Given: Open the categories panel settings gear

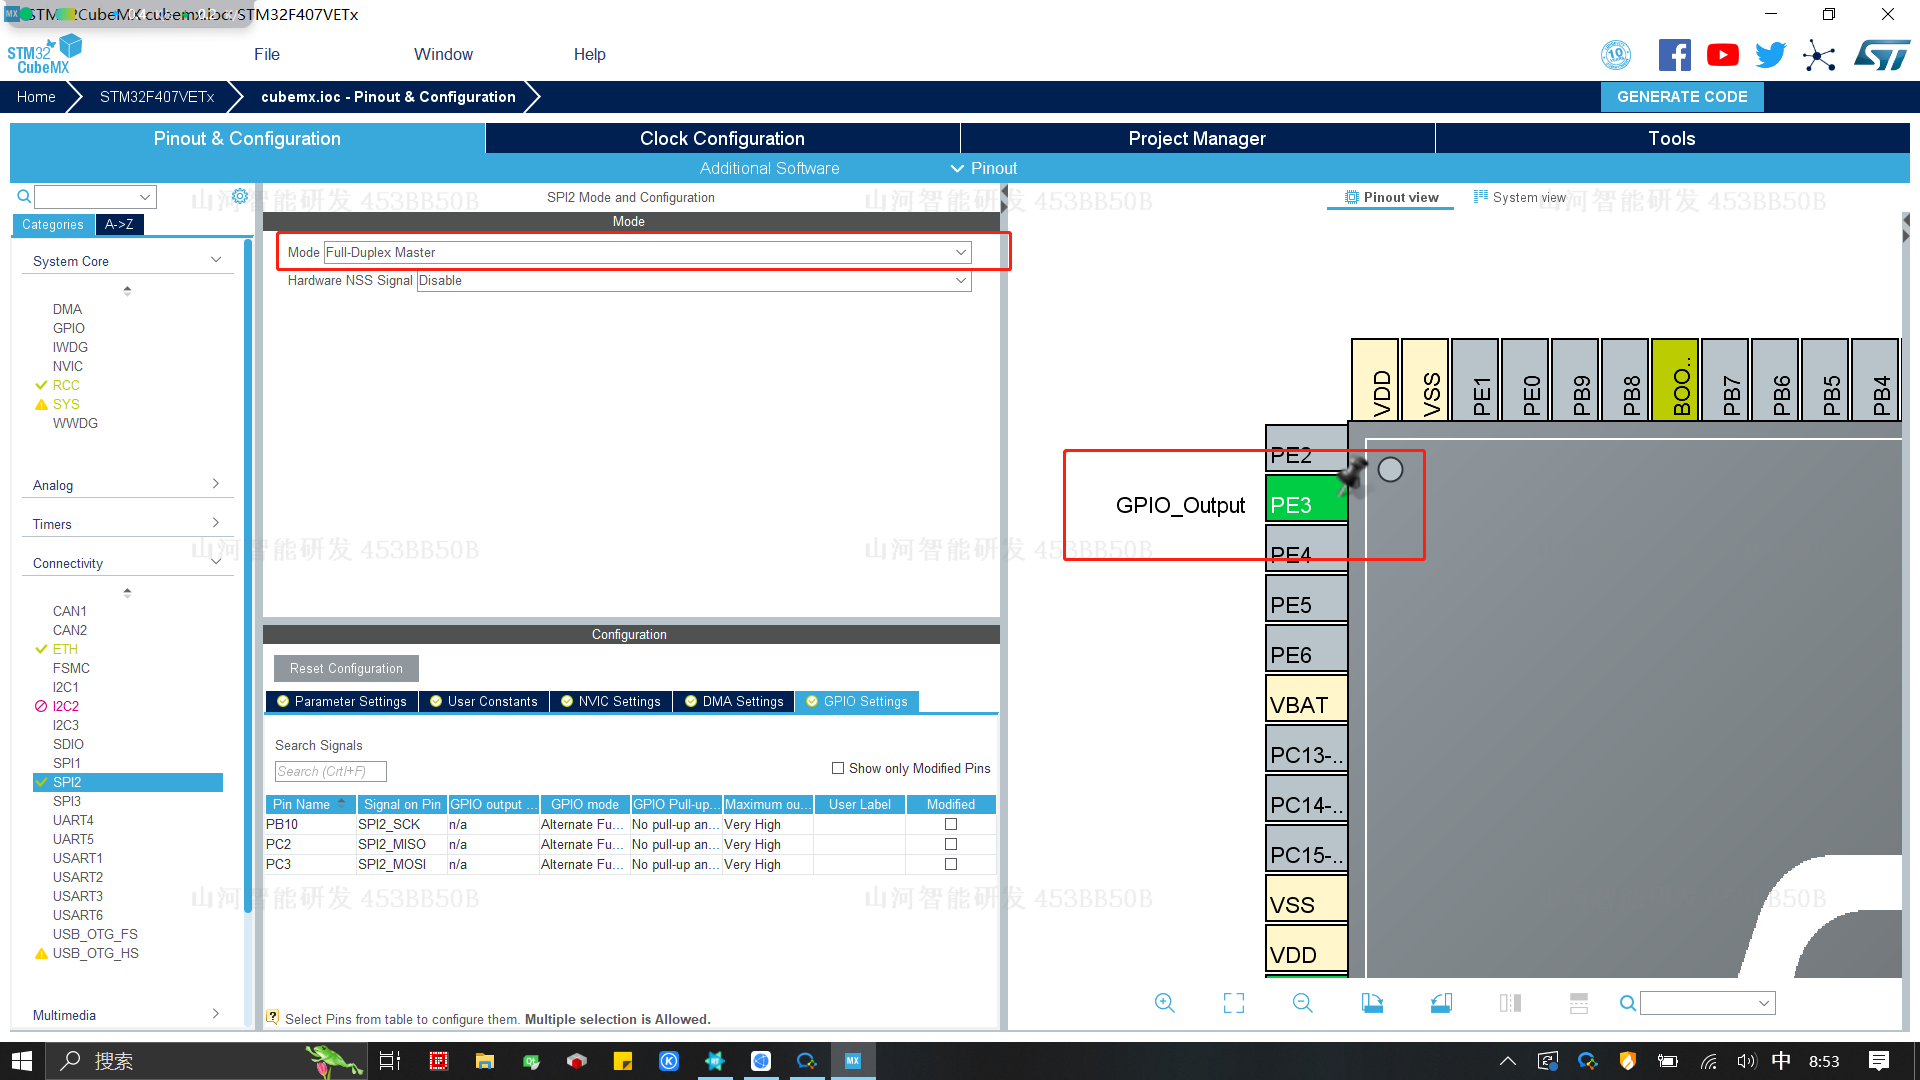Looking at the screenshot, I should point(240,196).
